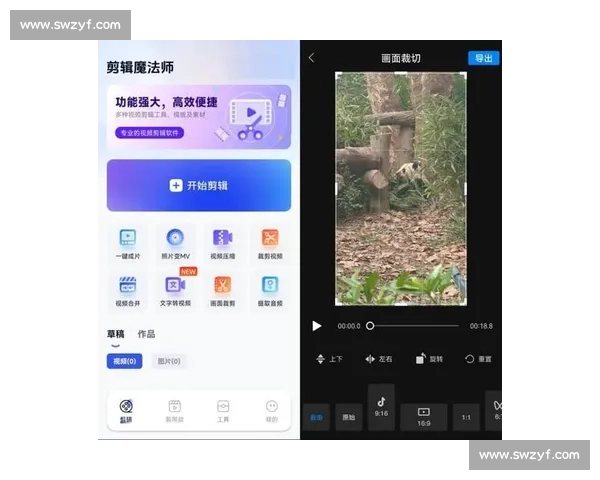Open the 提取音频 extract audio tool
The height and width of the screenshot is (480, 600).
pos(270,288)
